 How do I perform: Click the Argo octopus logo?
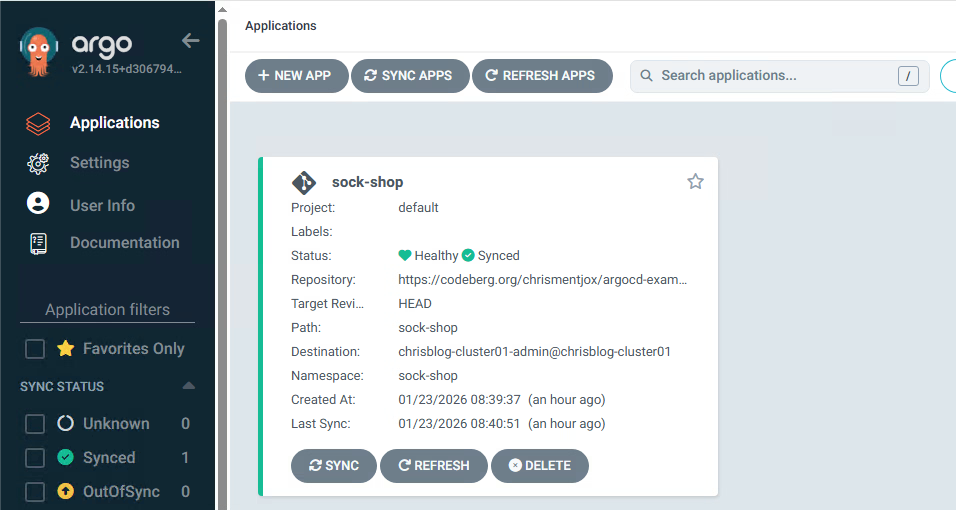(x=38, y=52)
